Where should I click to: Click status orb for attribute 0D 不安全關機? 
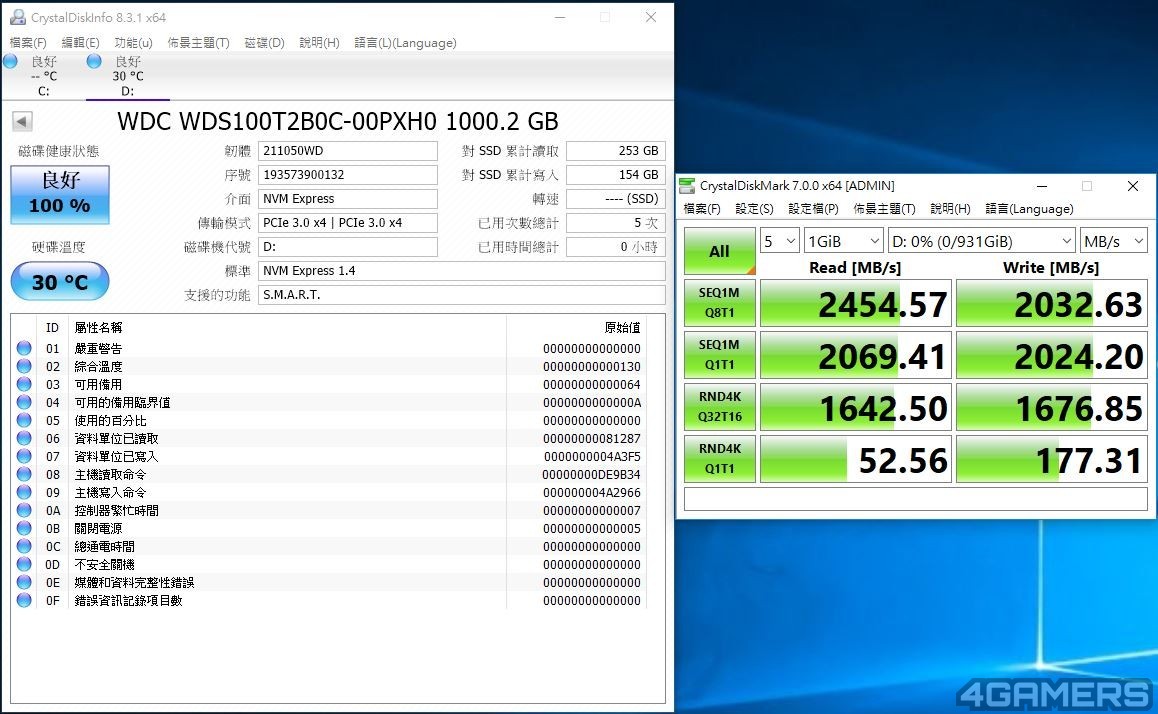(x=24, y=564)
